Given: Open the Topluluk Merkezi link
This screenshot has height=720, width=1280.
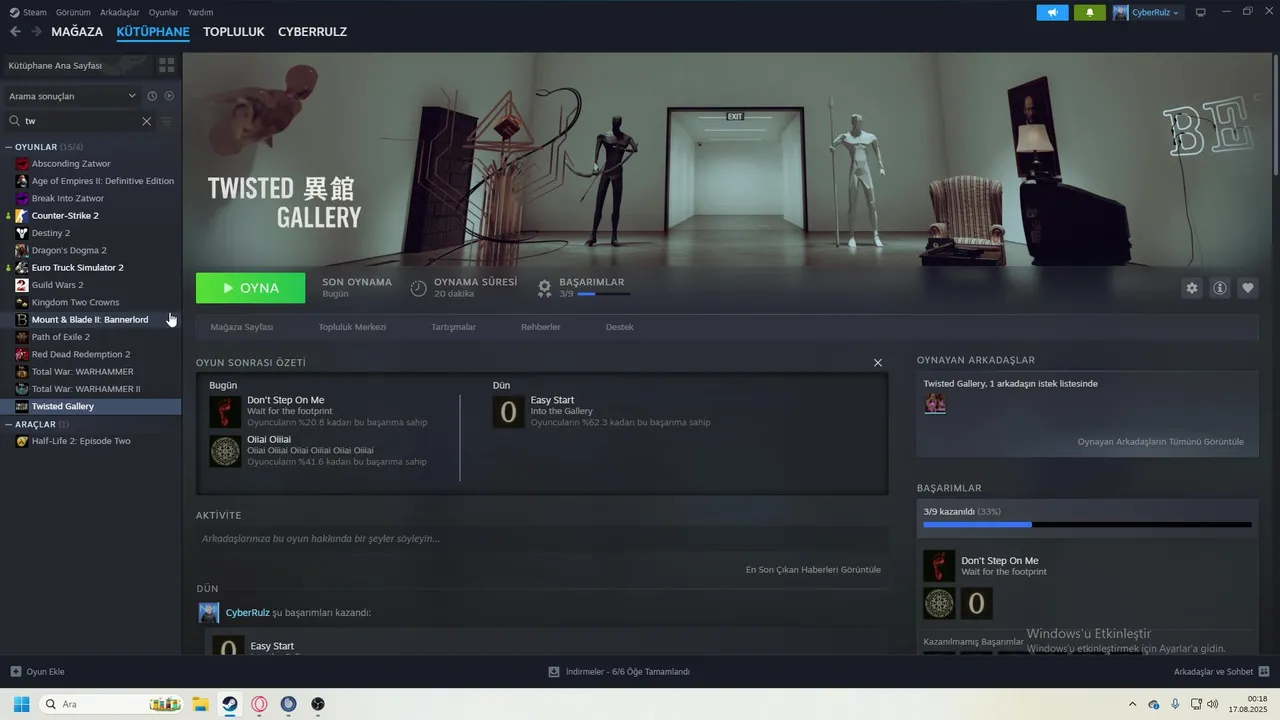Looking at the screenshot, I should tap(352, 327).
